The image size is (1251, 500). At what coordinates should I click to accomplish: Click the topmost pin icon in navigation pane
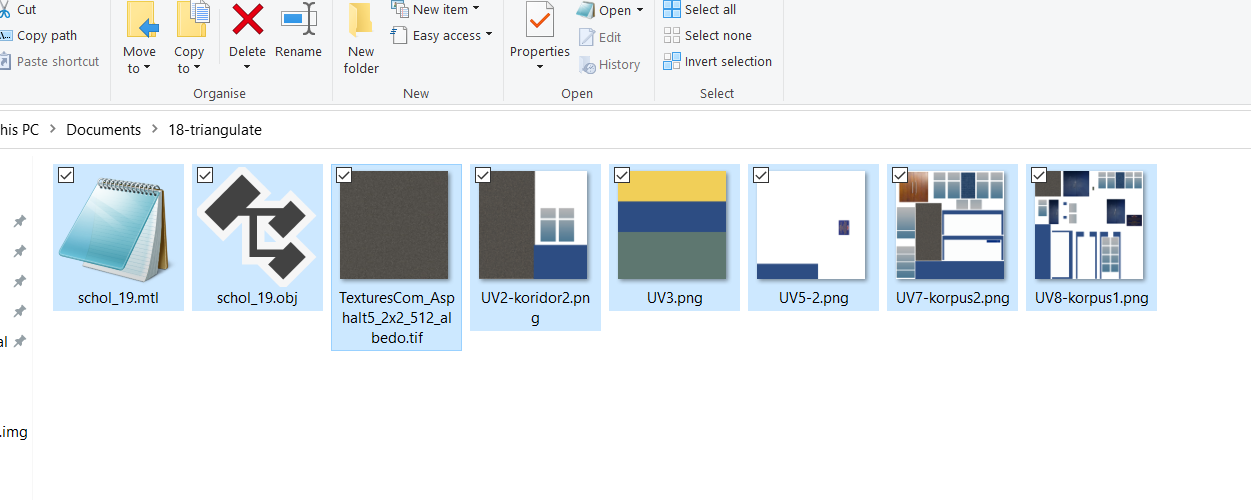coord(19,221)
